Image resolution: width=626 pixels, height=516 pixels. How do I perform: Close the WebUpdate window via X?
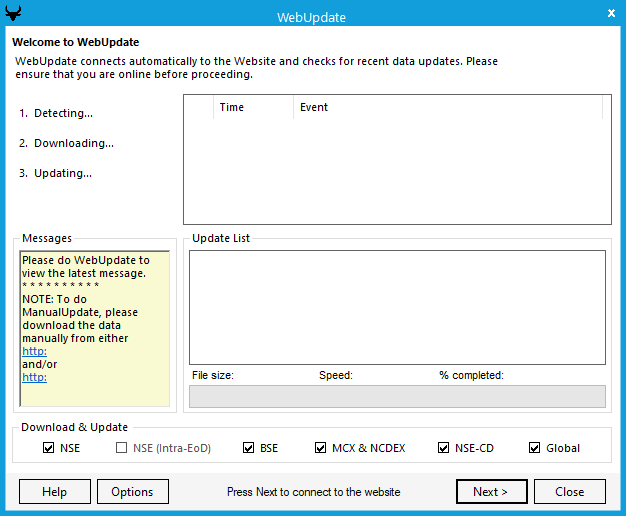[x=611, y=12]
